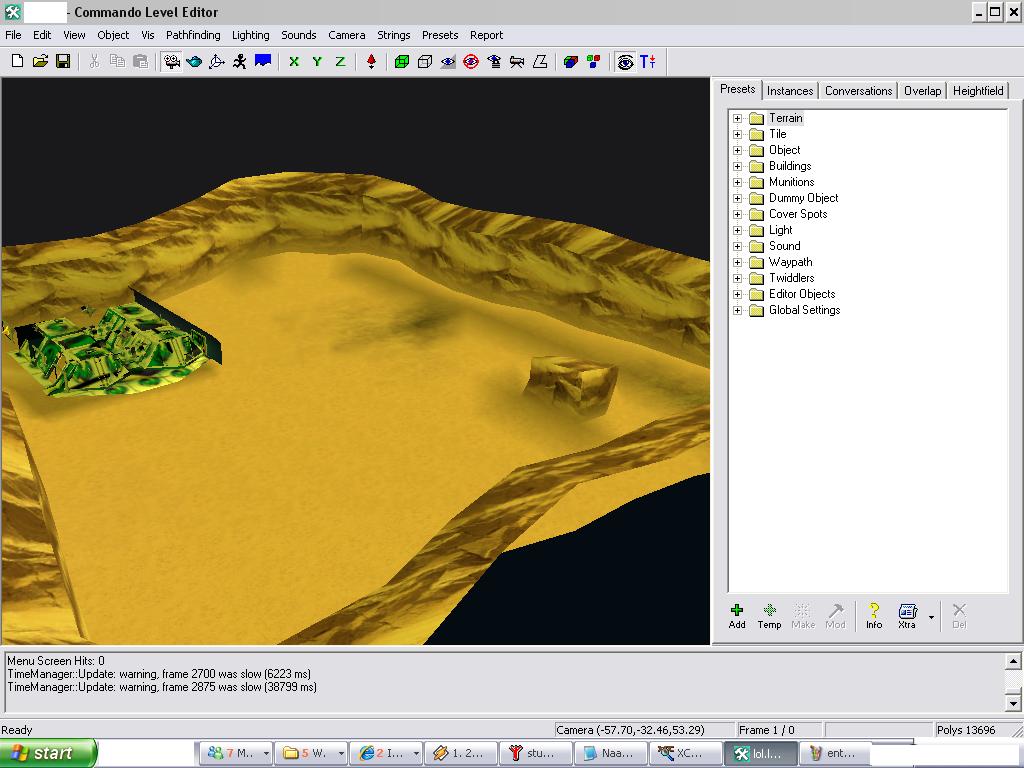1024x768 pixels.
Task: Click the Add preset button
Action: (737, 616)
